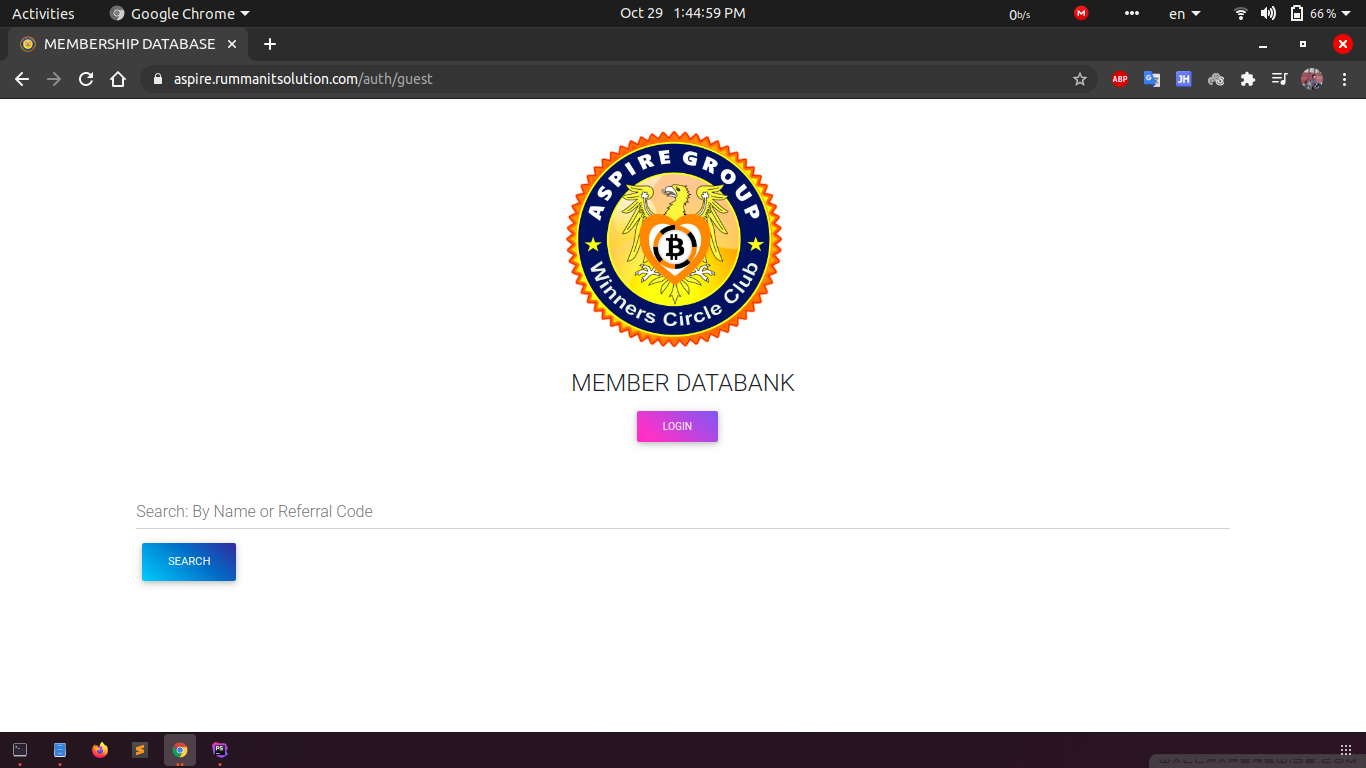Click the Aspire Group logo image
Screen dimensions: 1366x768
(674, 239)
